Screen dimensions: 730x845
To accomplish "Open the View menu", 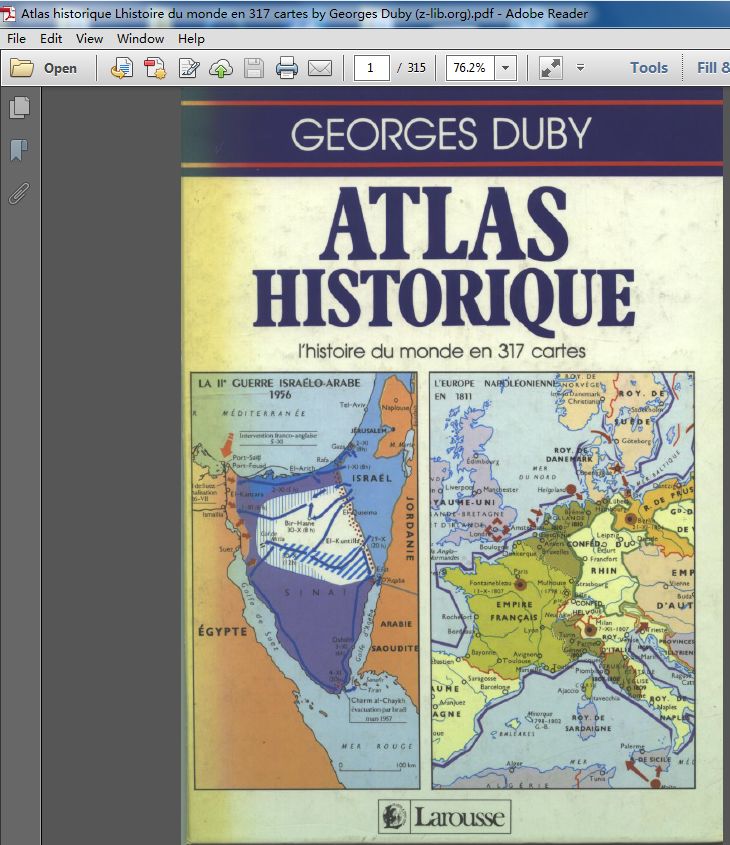I will tap(89, 39).
